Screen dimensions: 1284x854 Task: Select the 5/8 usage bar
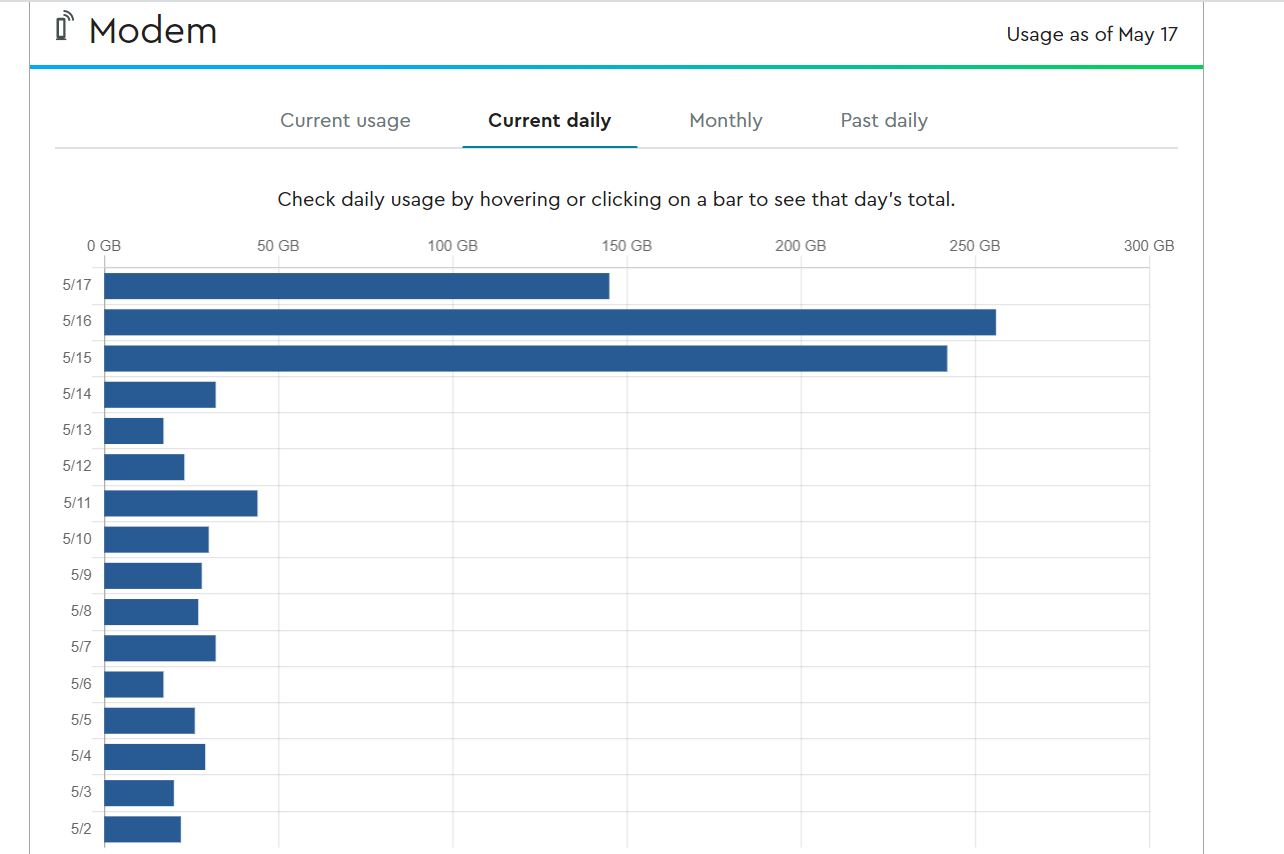click(x=151, y=612)
